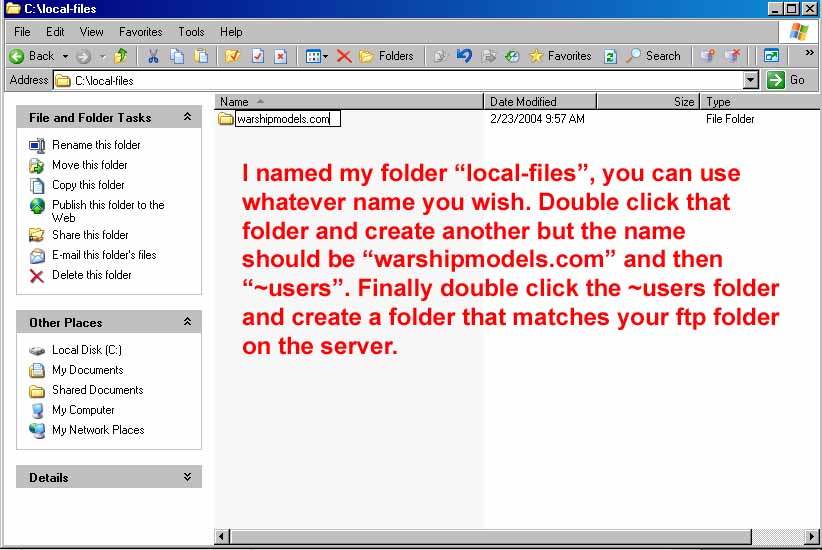Viewport: 822px width, 550px height.
Task: Click the Paste clipboard icon
Action: (x=201, y=56)
